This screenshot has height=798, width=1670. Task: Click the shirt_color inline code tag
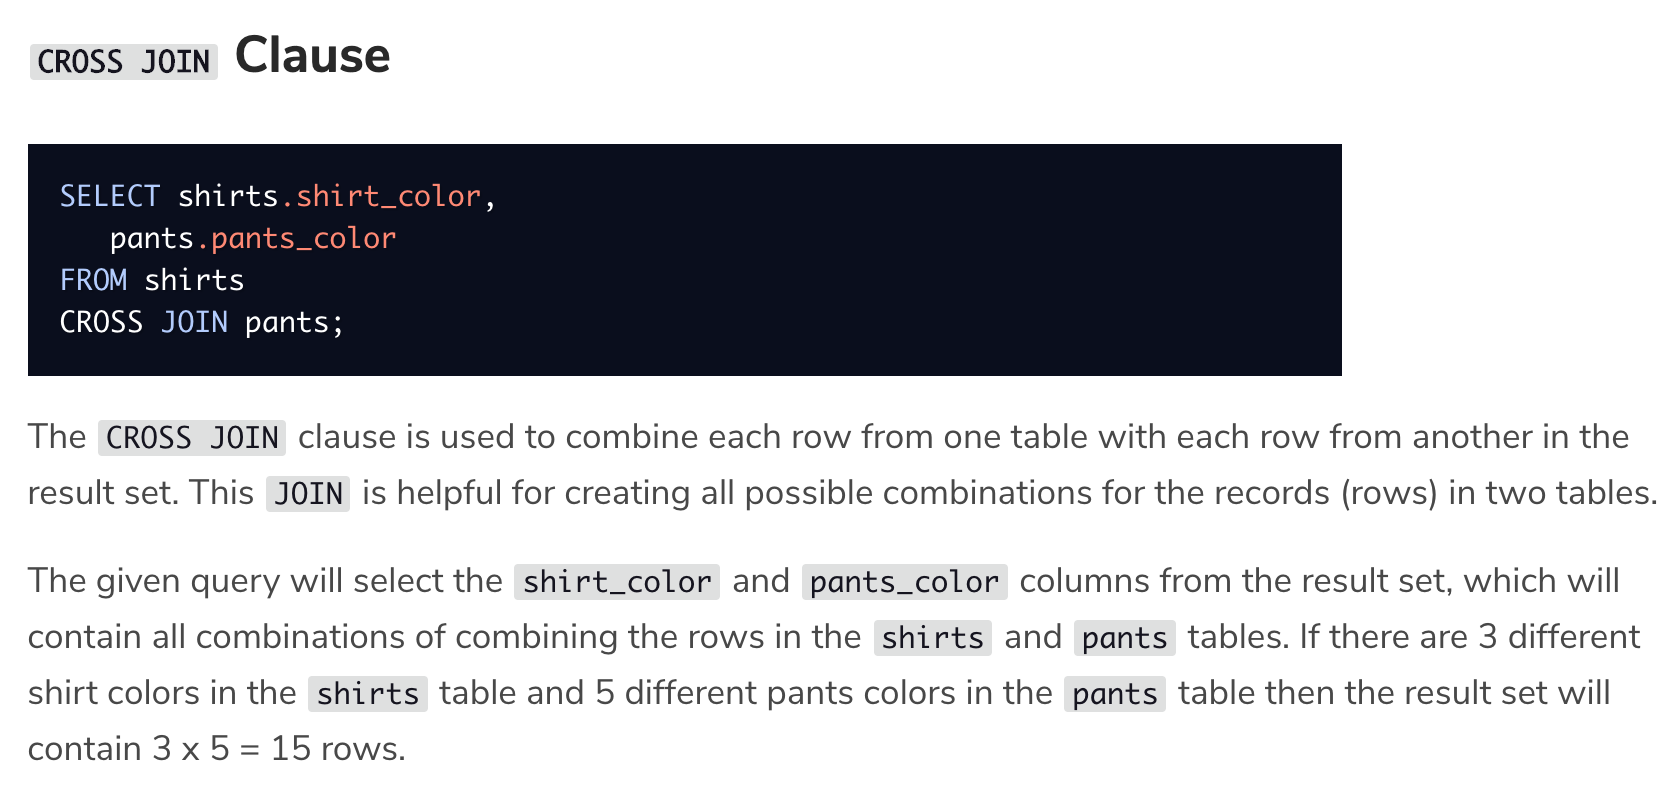pos(617,582)
